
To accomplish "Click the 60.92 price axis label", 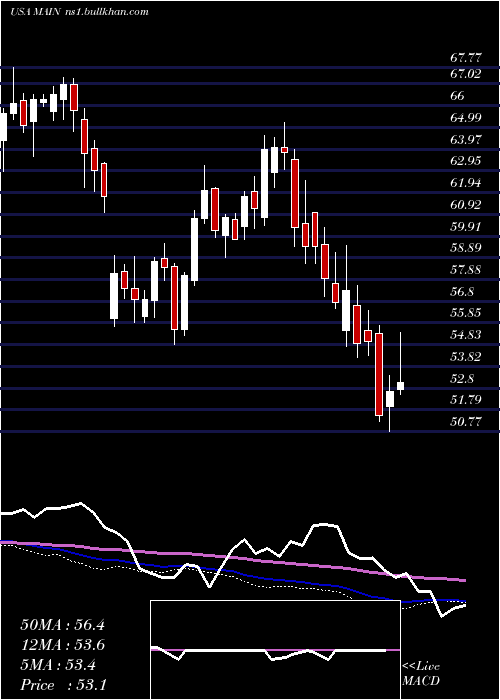I will pyautogui.click(x=466, y=205).
